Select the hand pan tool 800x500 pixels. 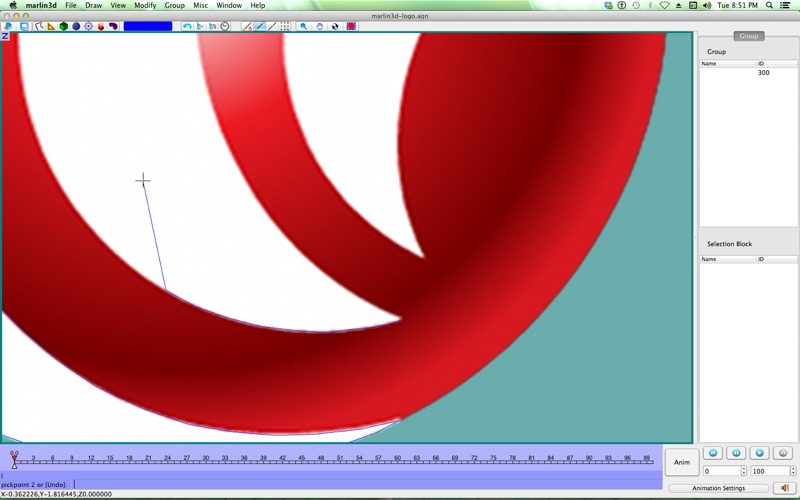(x=320, y=26)
